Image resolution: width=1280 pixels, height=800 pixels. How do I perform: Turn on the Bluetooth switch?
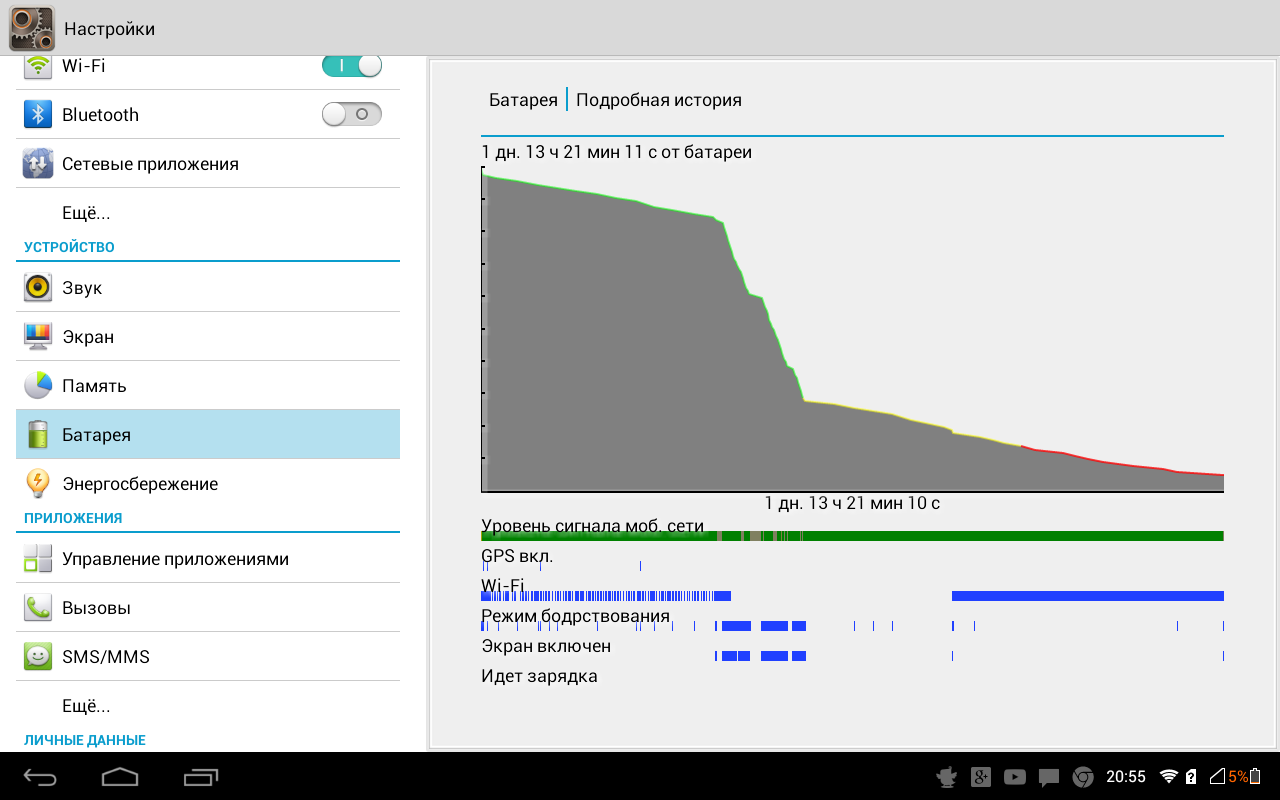coord(352,114)
